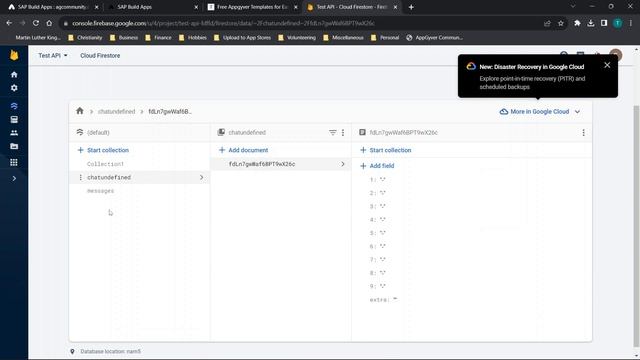640x360 pixels.
Task: Select field 9 value
Action: (382, 286)
